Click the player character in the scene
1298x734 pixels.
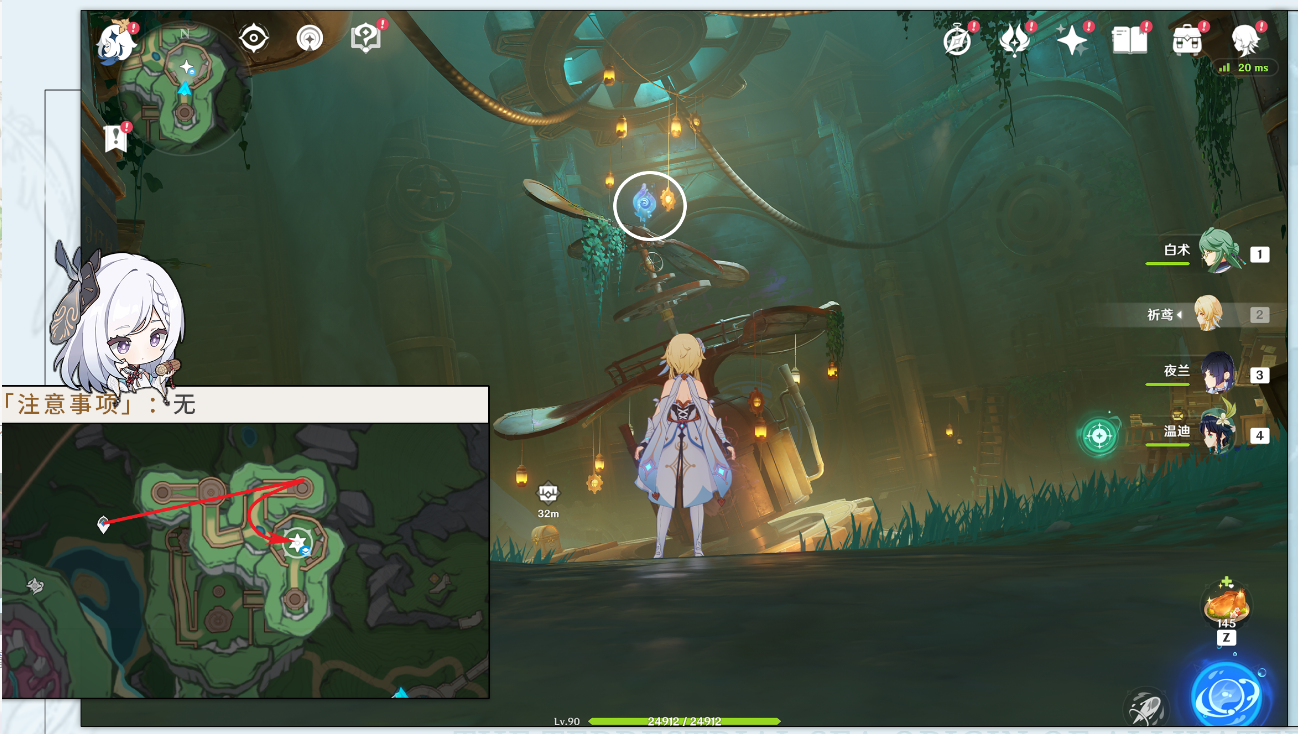pyautogui.click(x=687, y=445)
